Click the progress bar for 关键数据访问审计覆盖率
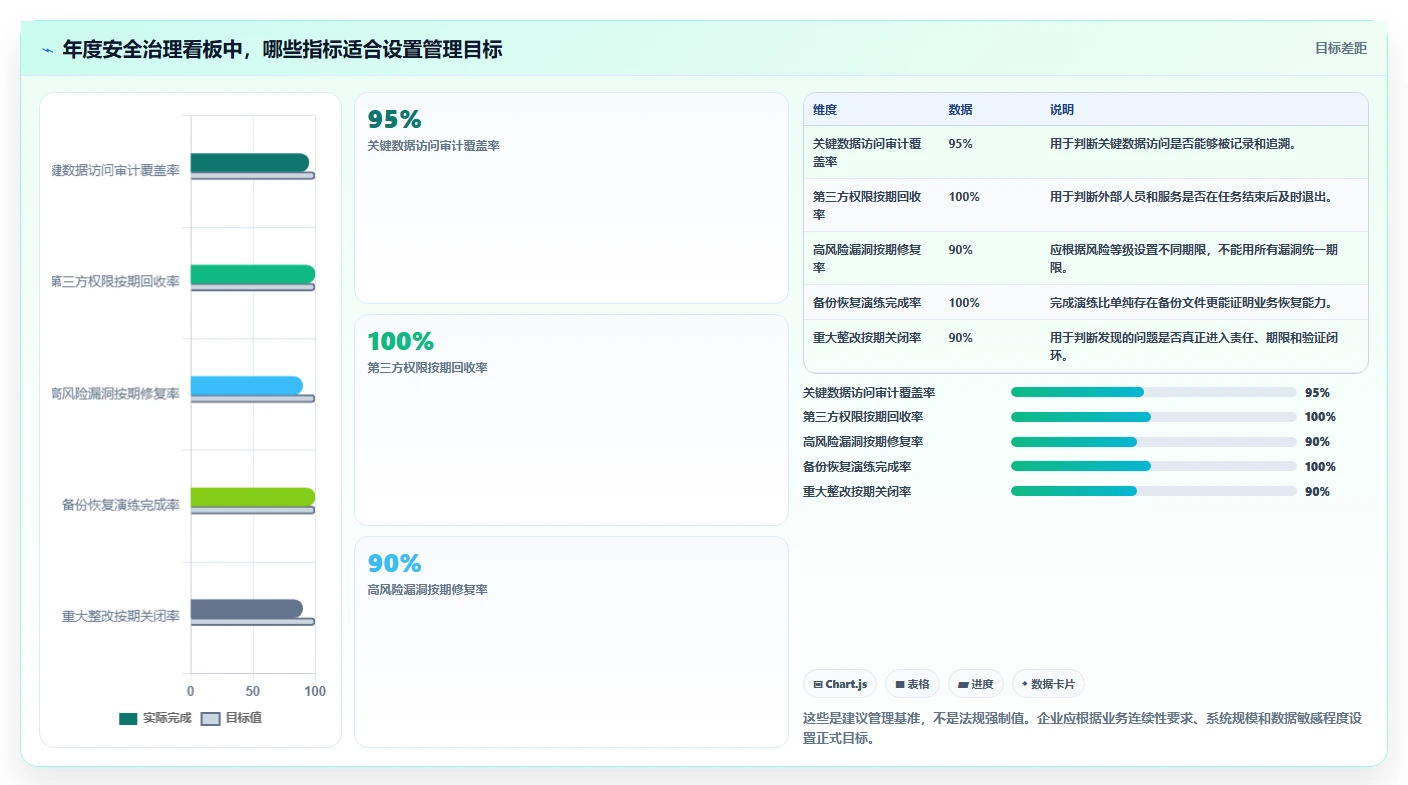 [x=1153, y=392]
